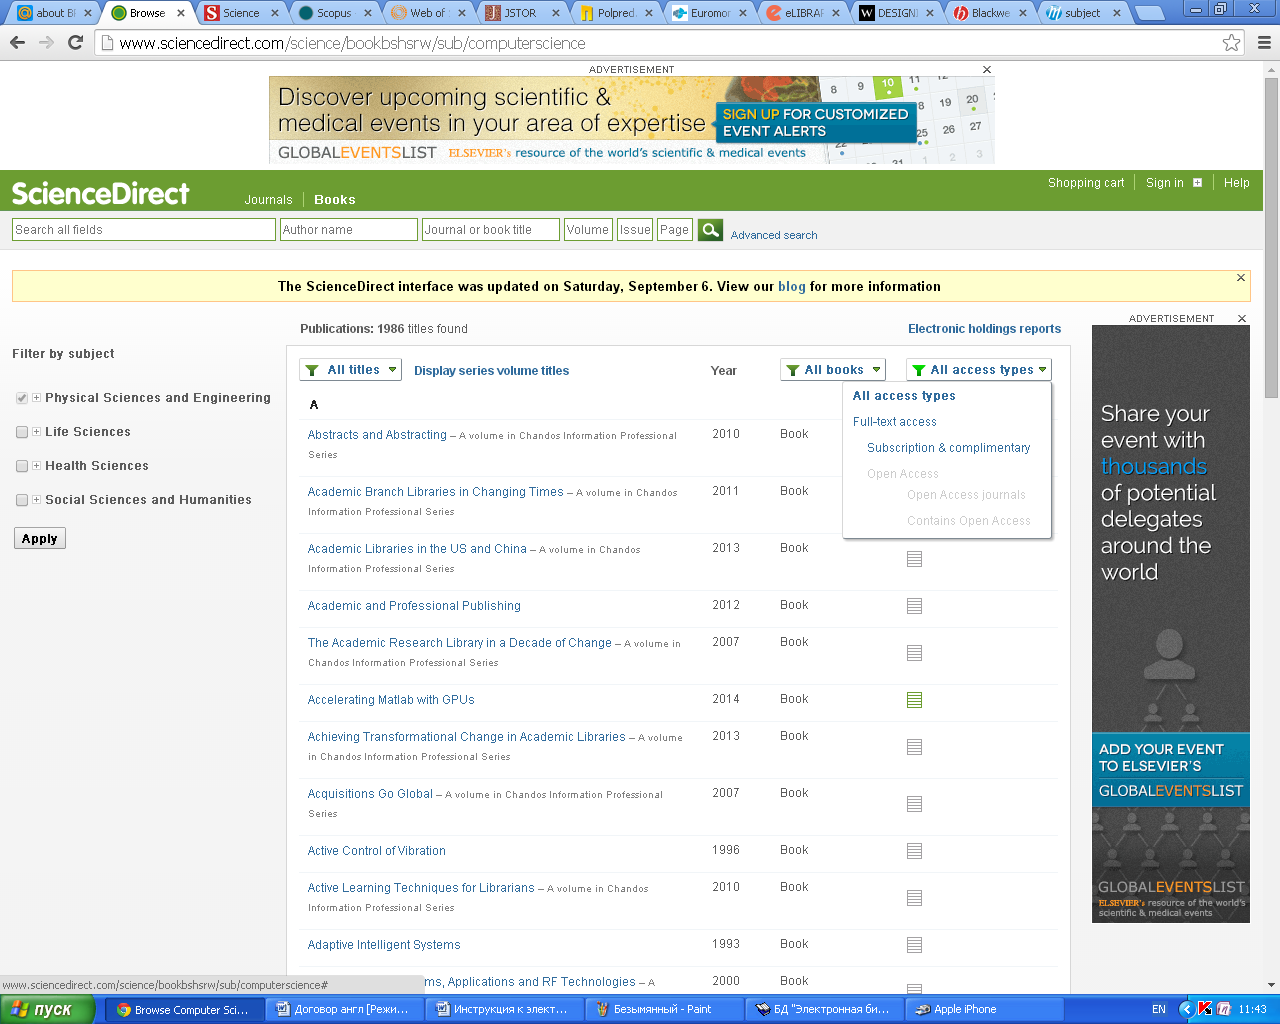Click access icon for Acquisitions Go Global row
The width and height of the screenshot is (1280, 1024).
914,804
